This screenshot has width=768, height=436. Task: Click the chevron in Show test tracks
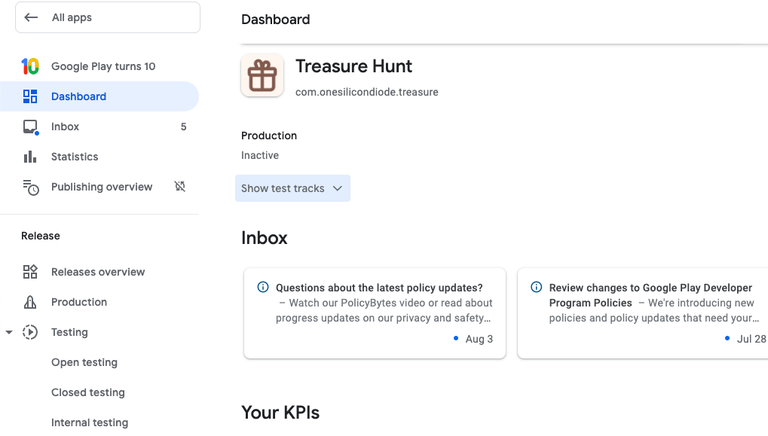pyautogui.click(x=337, y=188)
